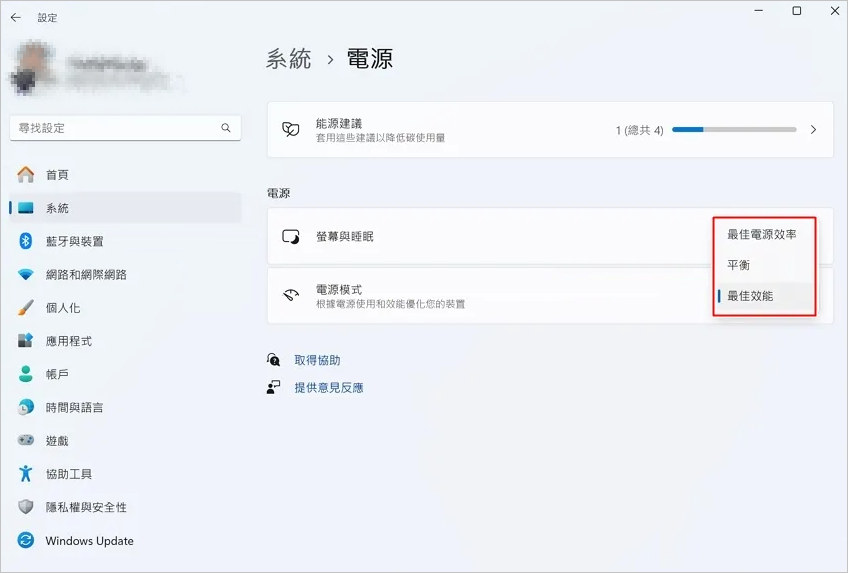Open the 螢幕與睡眠 settings row
The width and height of the screenshot is (848, 573).
click(550, 236)
